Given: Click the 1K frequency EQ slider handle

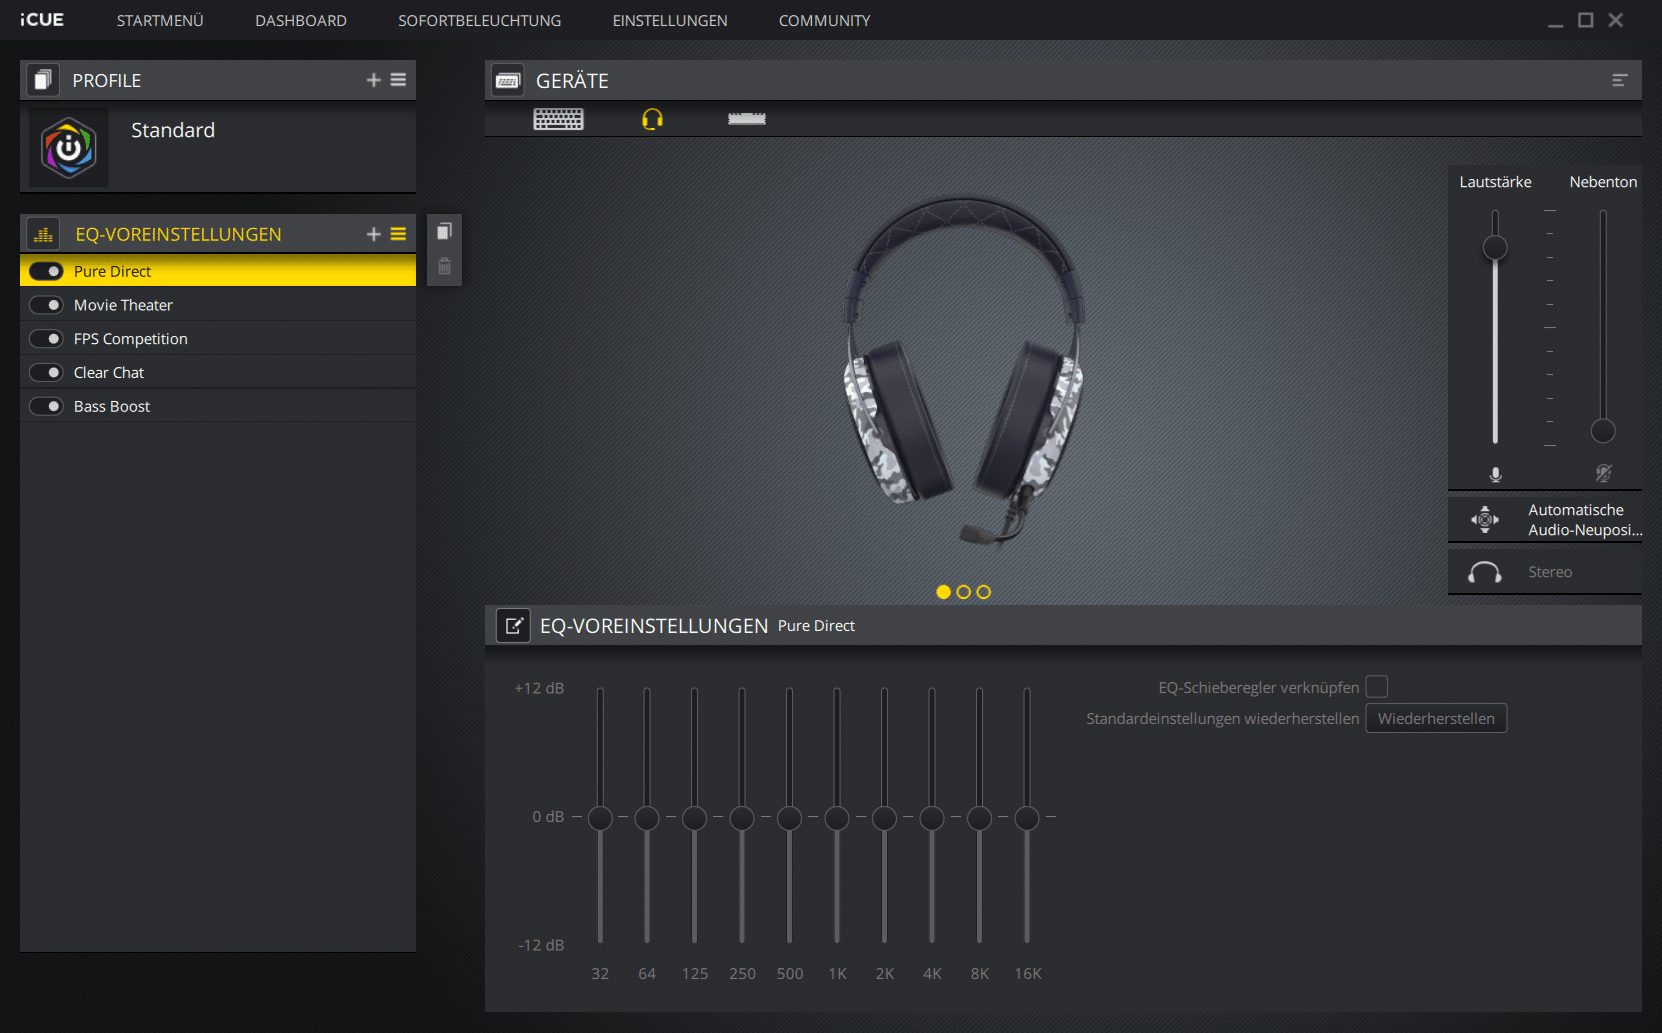Looking at the screenshot, I should 837,818.
